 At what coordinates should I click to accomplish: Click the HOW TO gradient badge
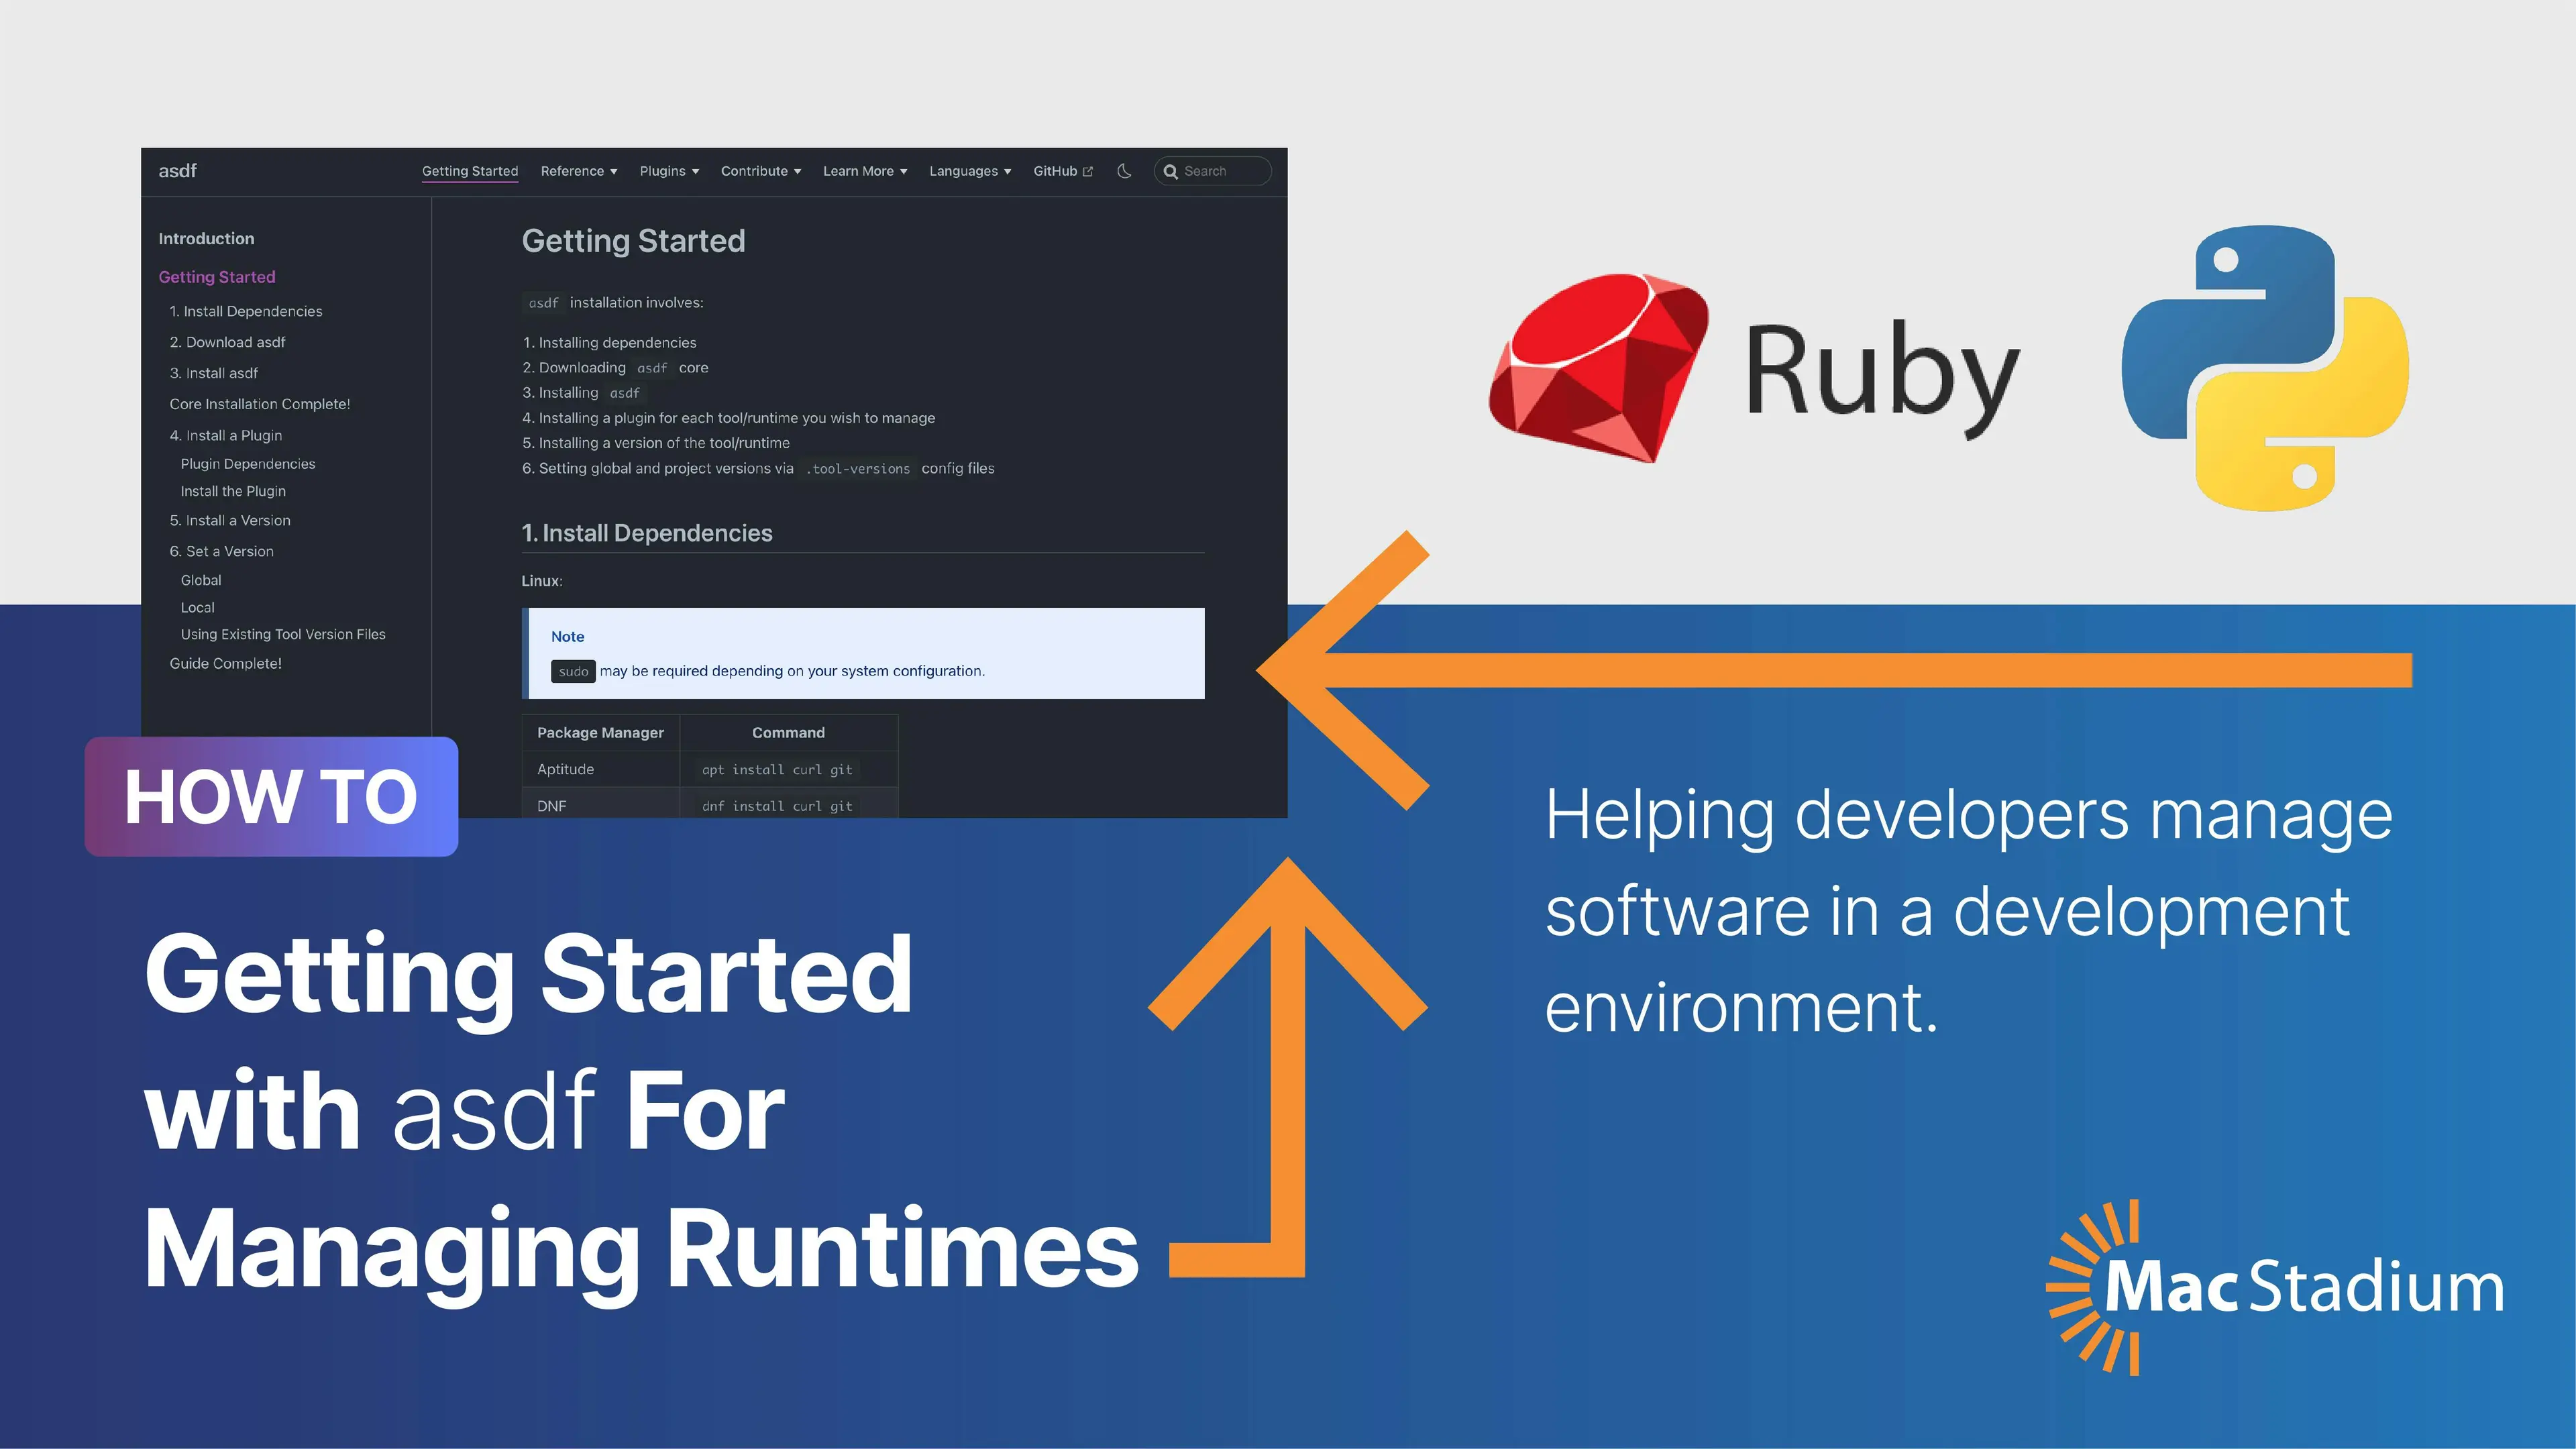tap(271, 796)
